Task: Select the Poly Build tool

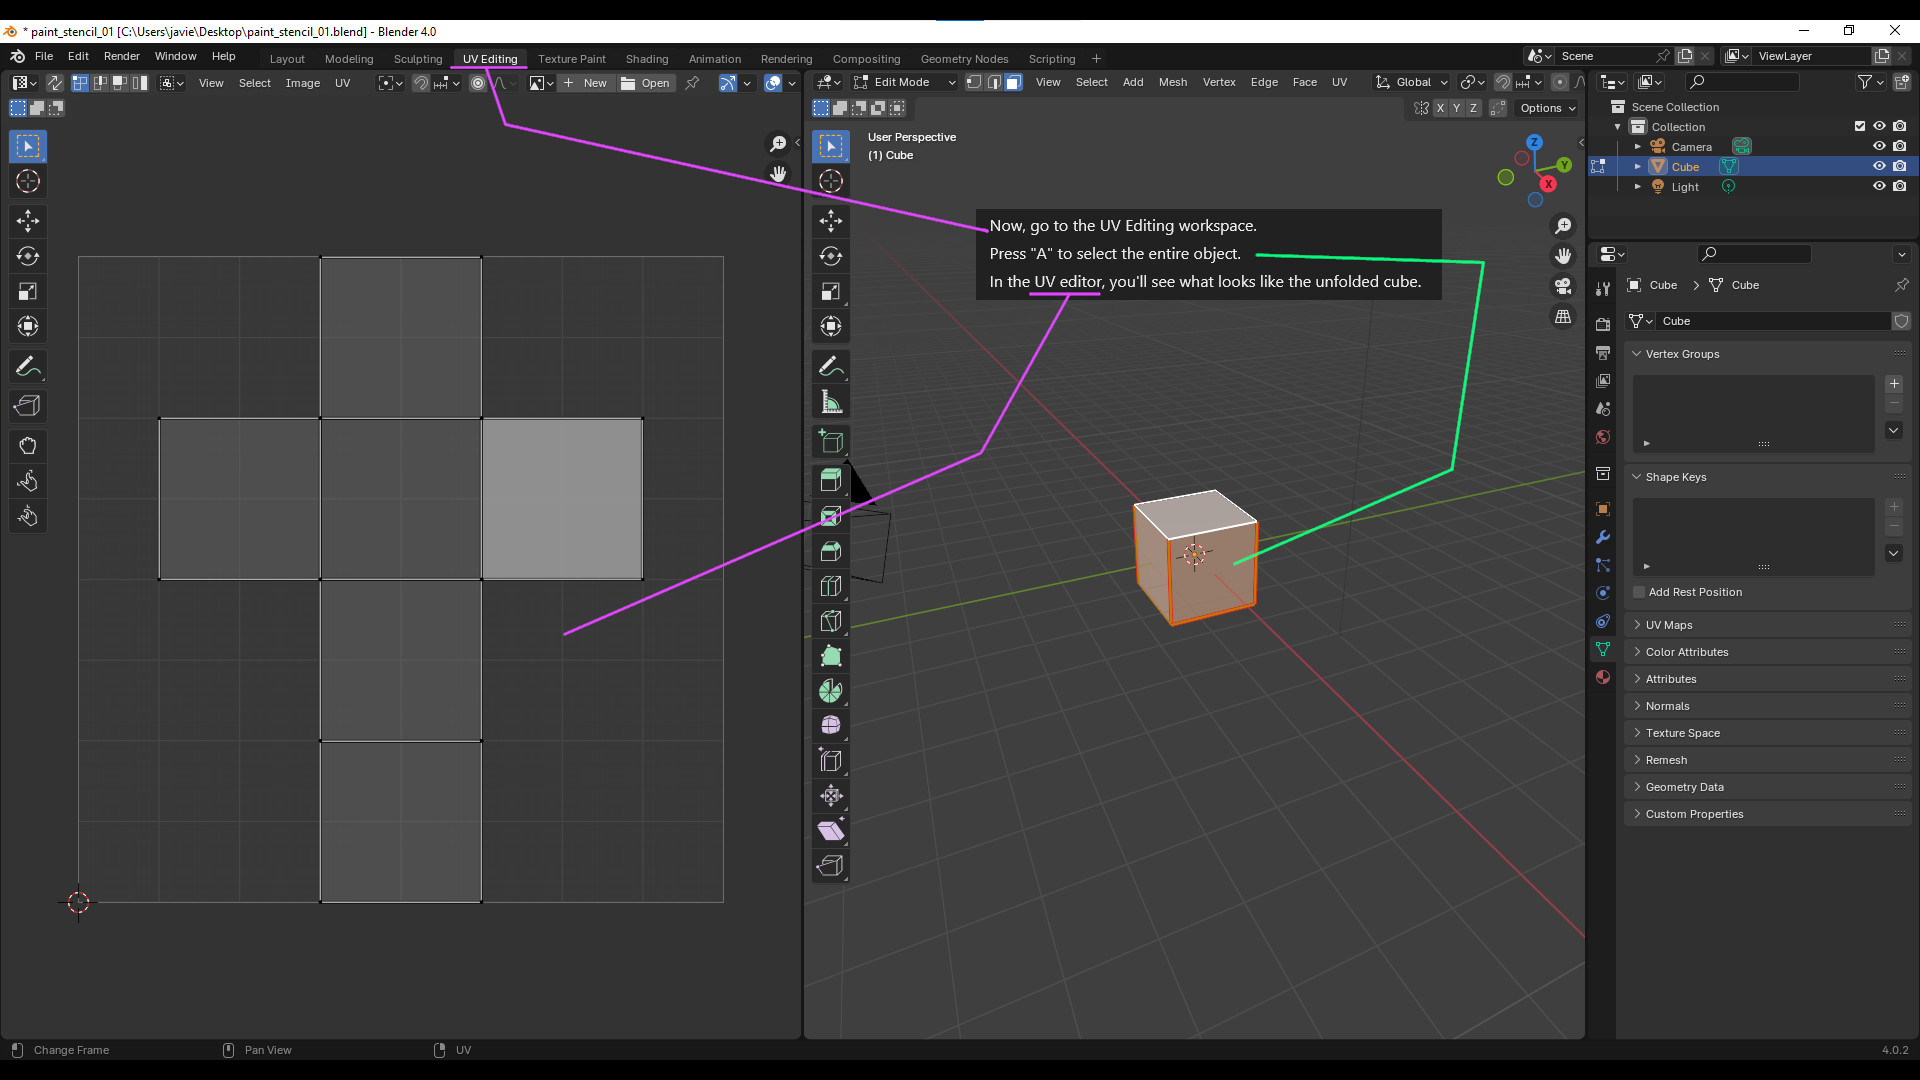Action: 831,655
